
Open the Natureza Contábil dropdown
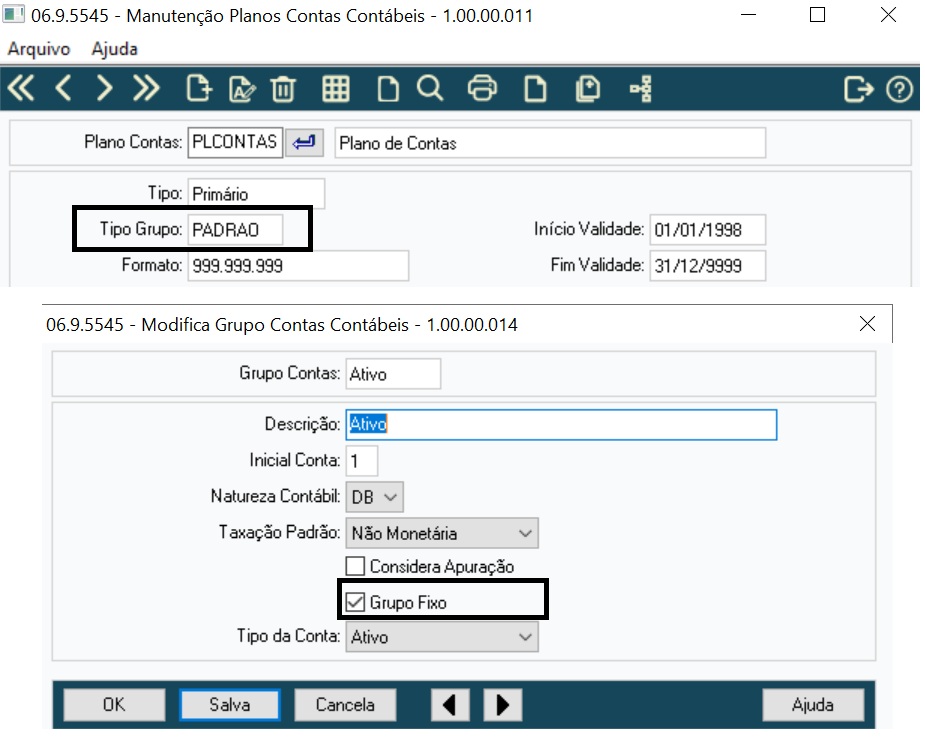[375, 497]
